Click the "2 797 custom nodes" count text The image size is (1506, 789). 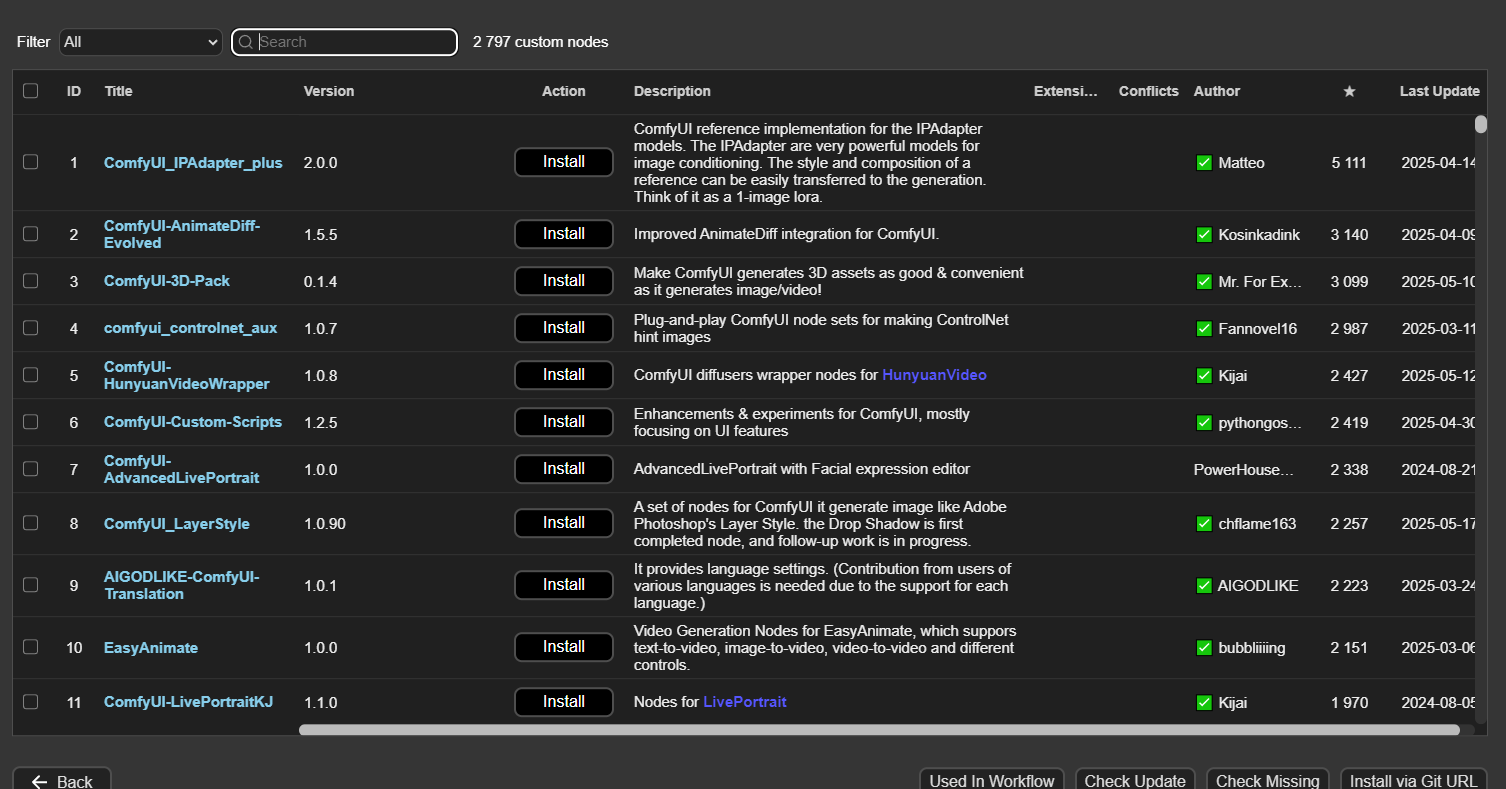click(541, 42)
